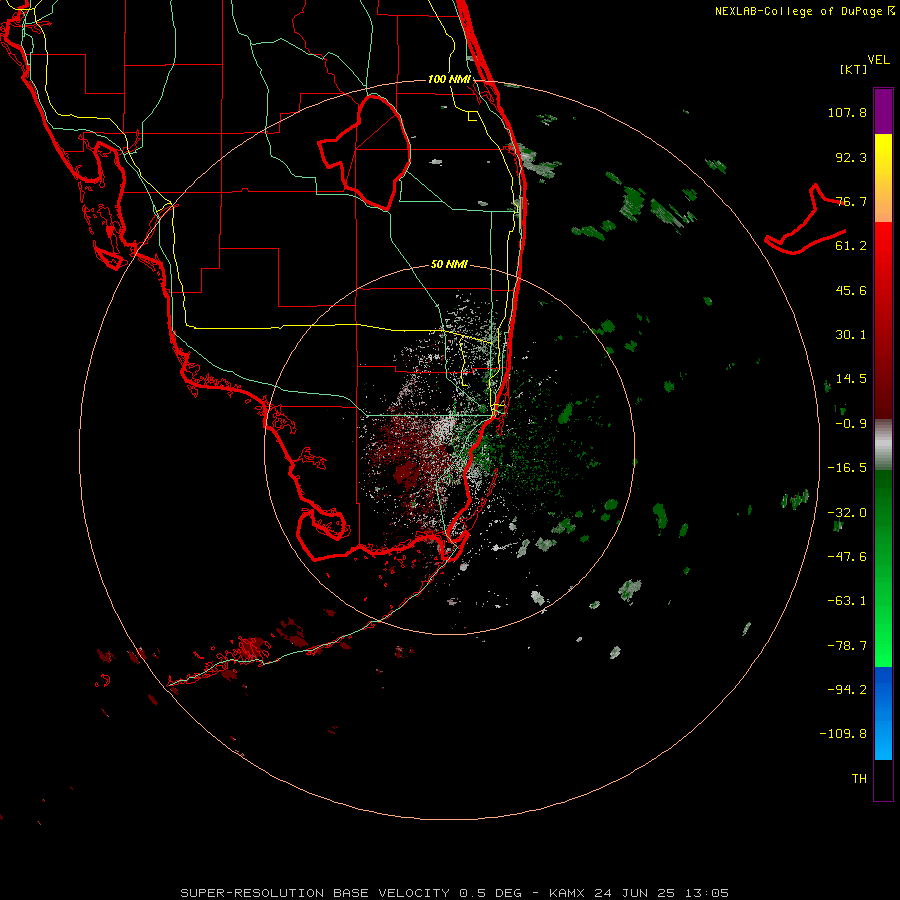The width and height of the screenshot is (900, 900).
Task: Click the VEL legend title
Action: 878,60
